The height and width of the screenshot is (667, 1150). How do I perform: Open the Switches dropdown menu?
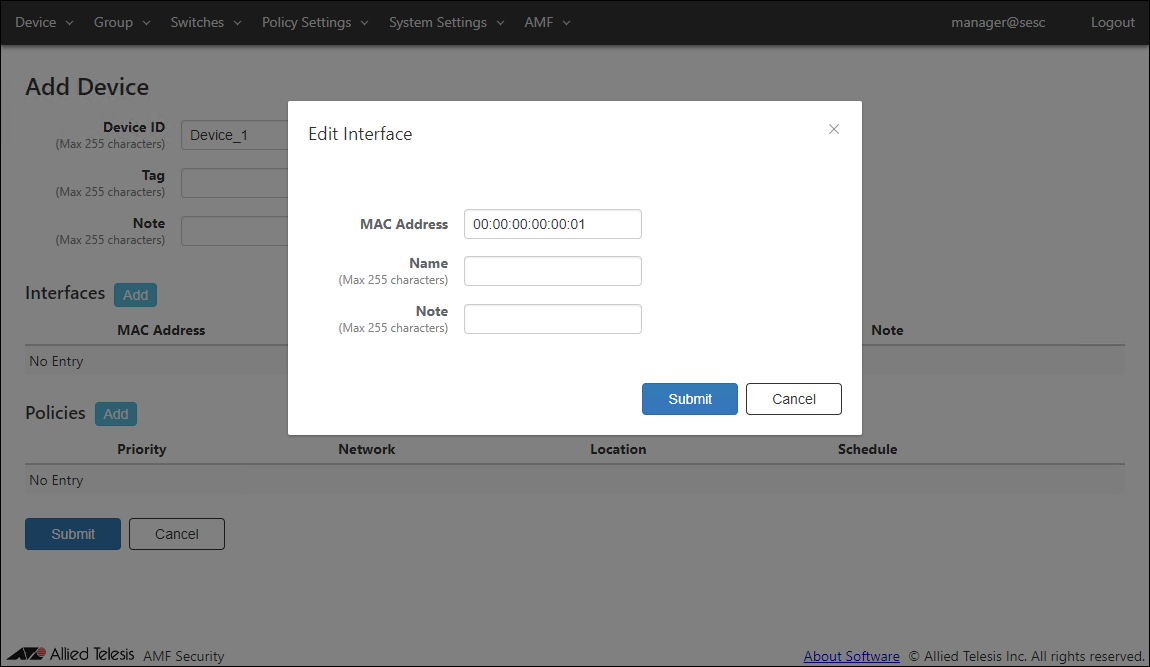pos(206,22)
